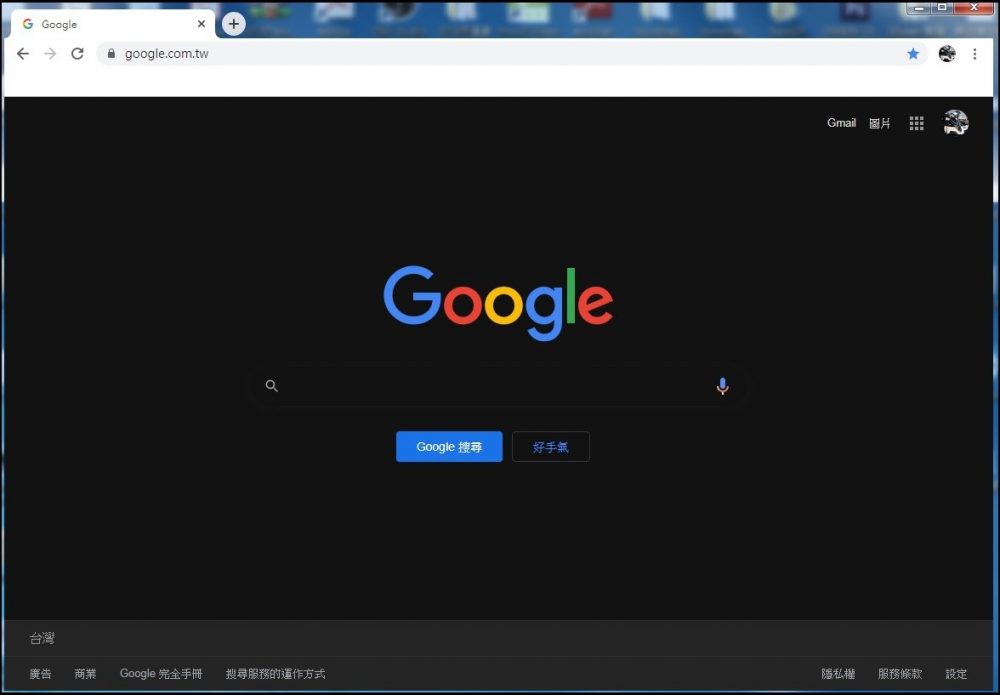Screen dimensions: 1000x695
Task: Click the 服務條款 terms link
Action: 900,673
